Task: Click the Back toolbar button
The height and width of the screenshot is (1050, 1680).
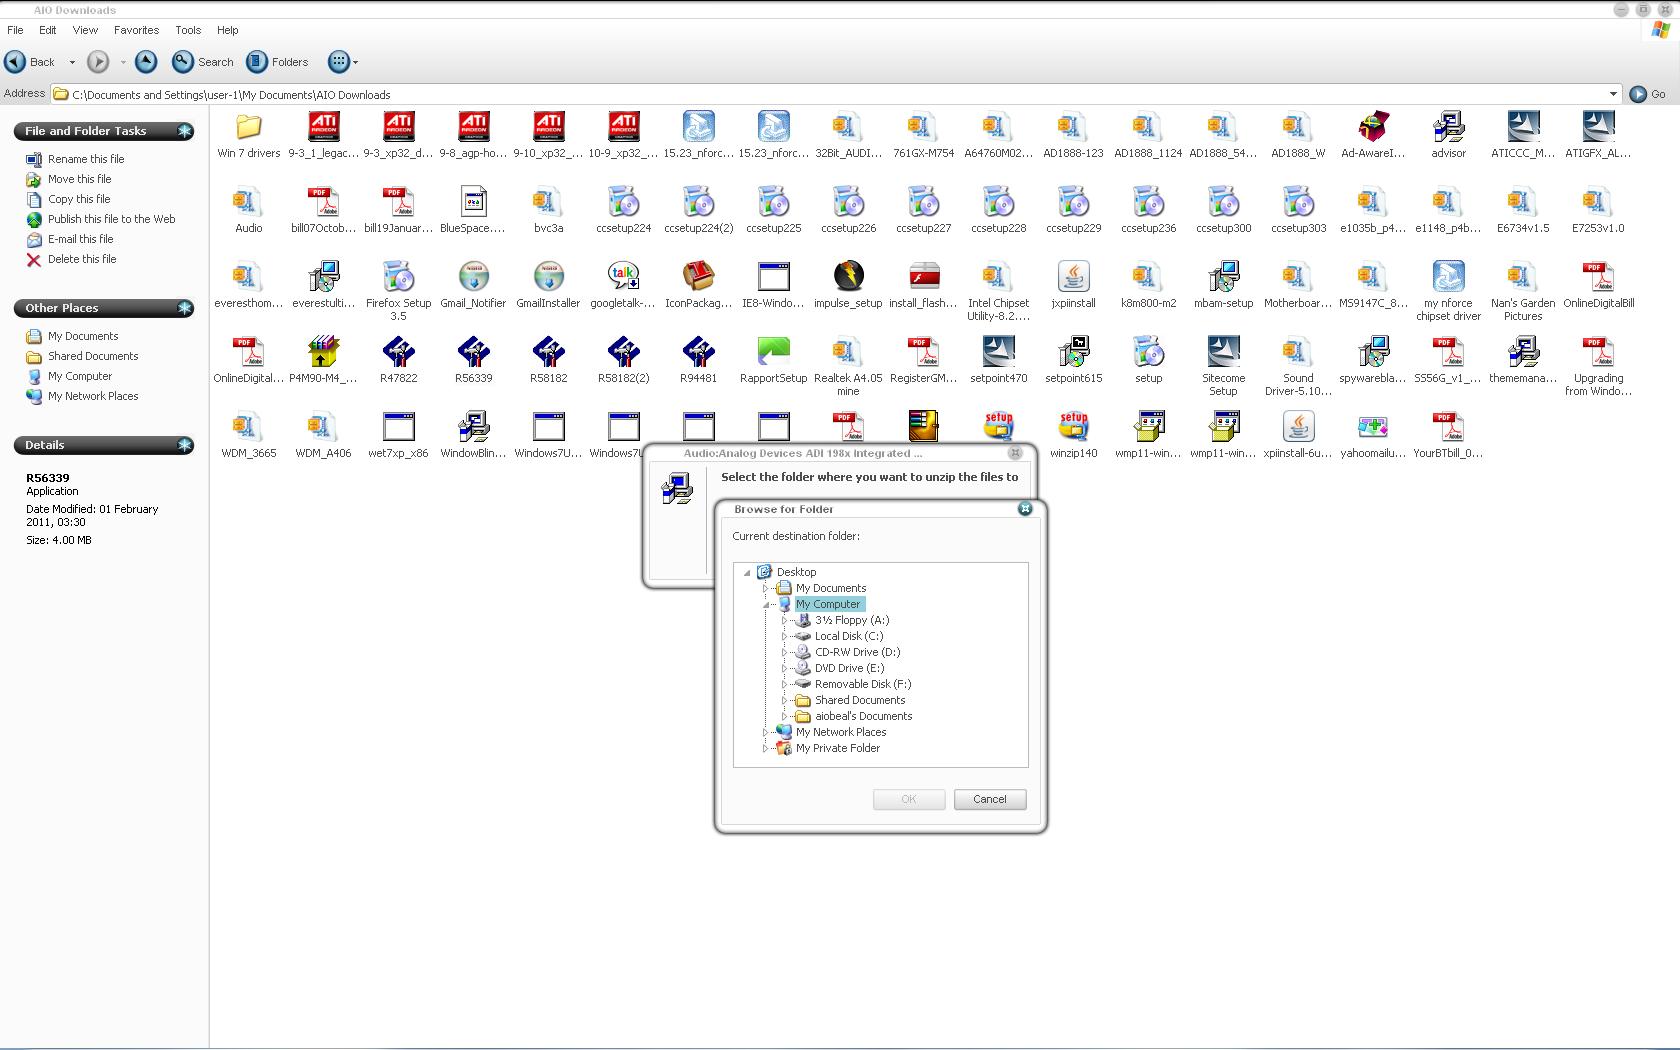Action: (30, 62)
